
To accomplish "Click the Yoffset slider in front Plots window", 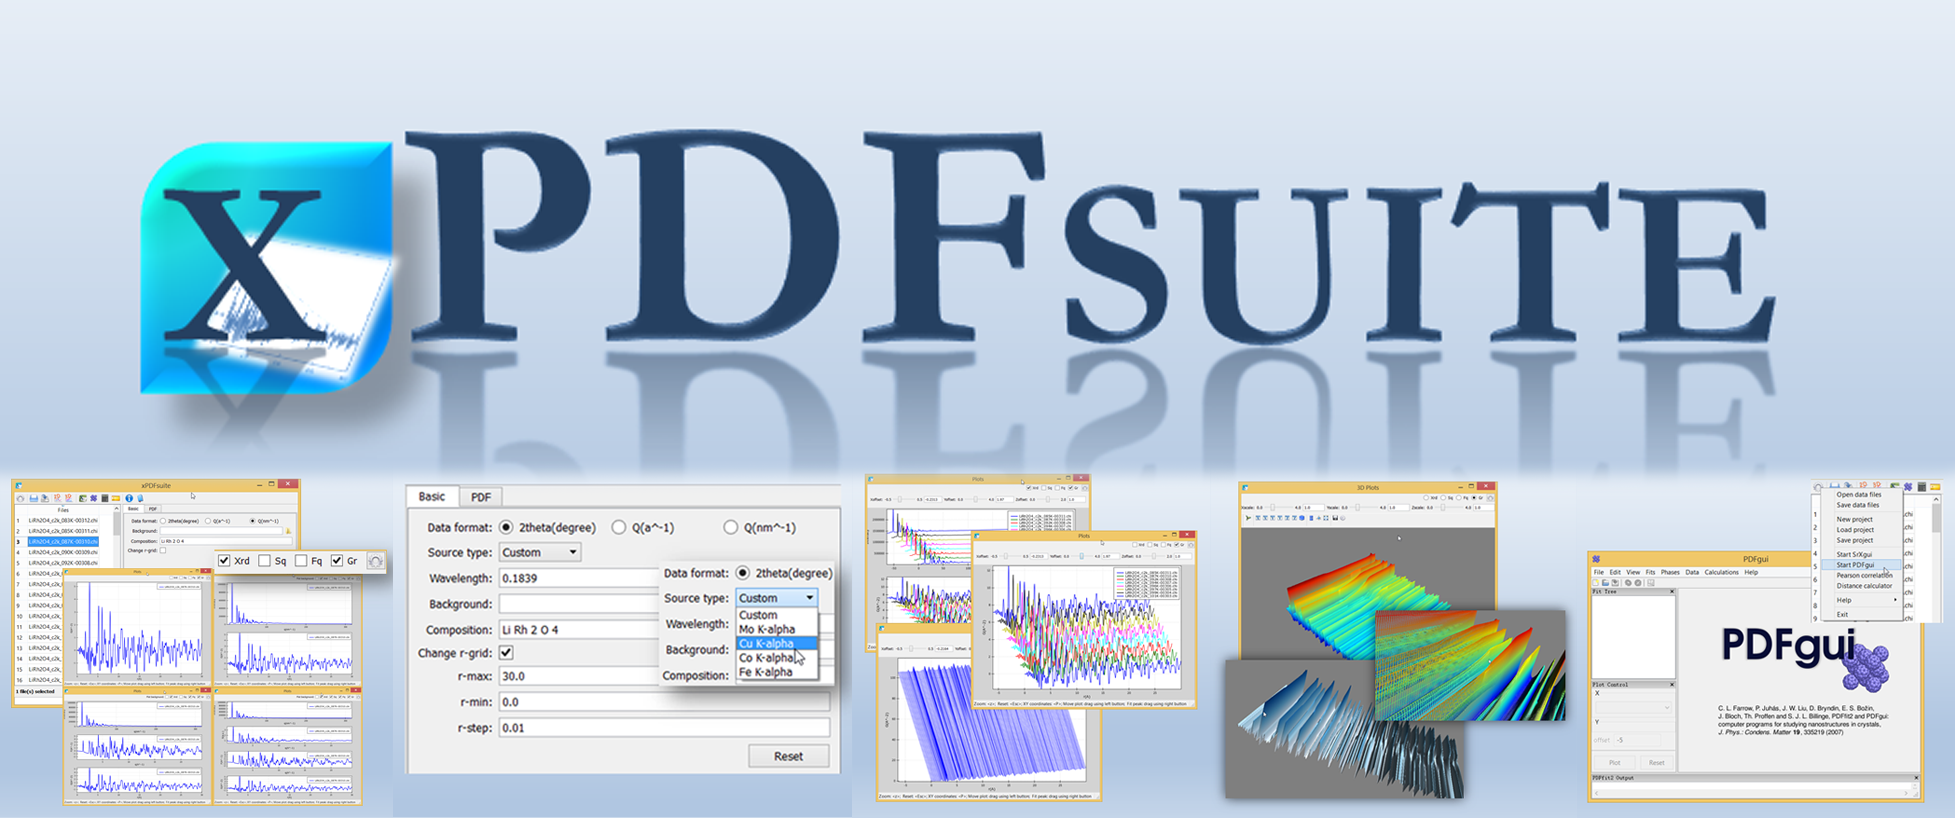I will (1082, 556).
